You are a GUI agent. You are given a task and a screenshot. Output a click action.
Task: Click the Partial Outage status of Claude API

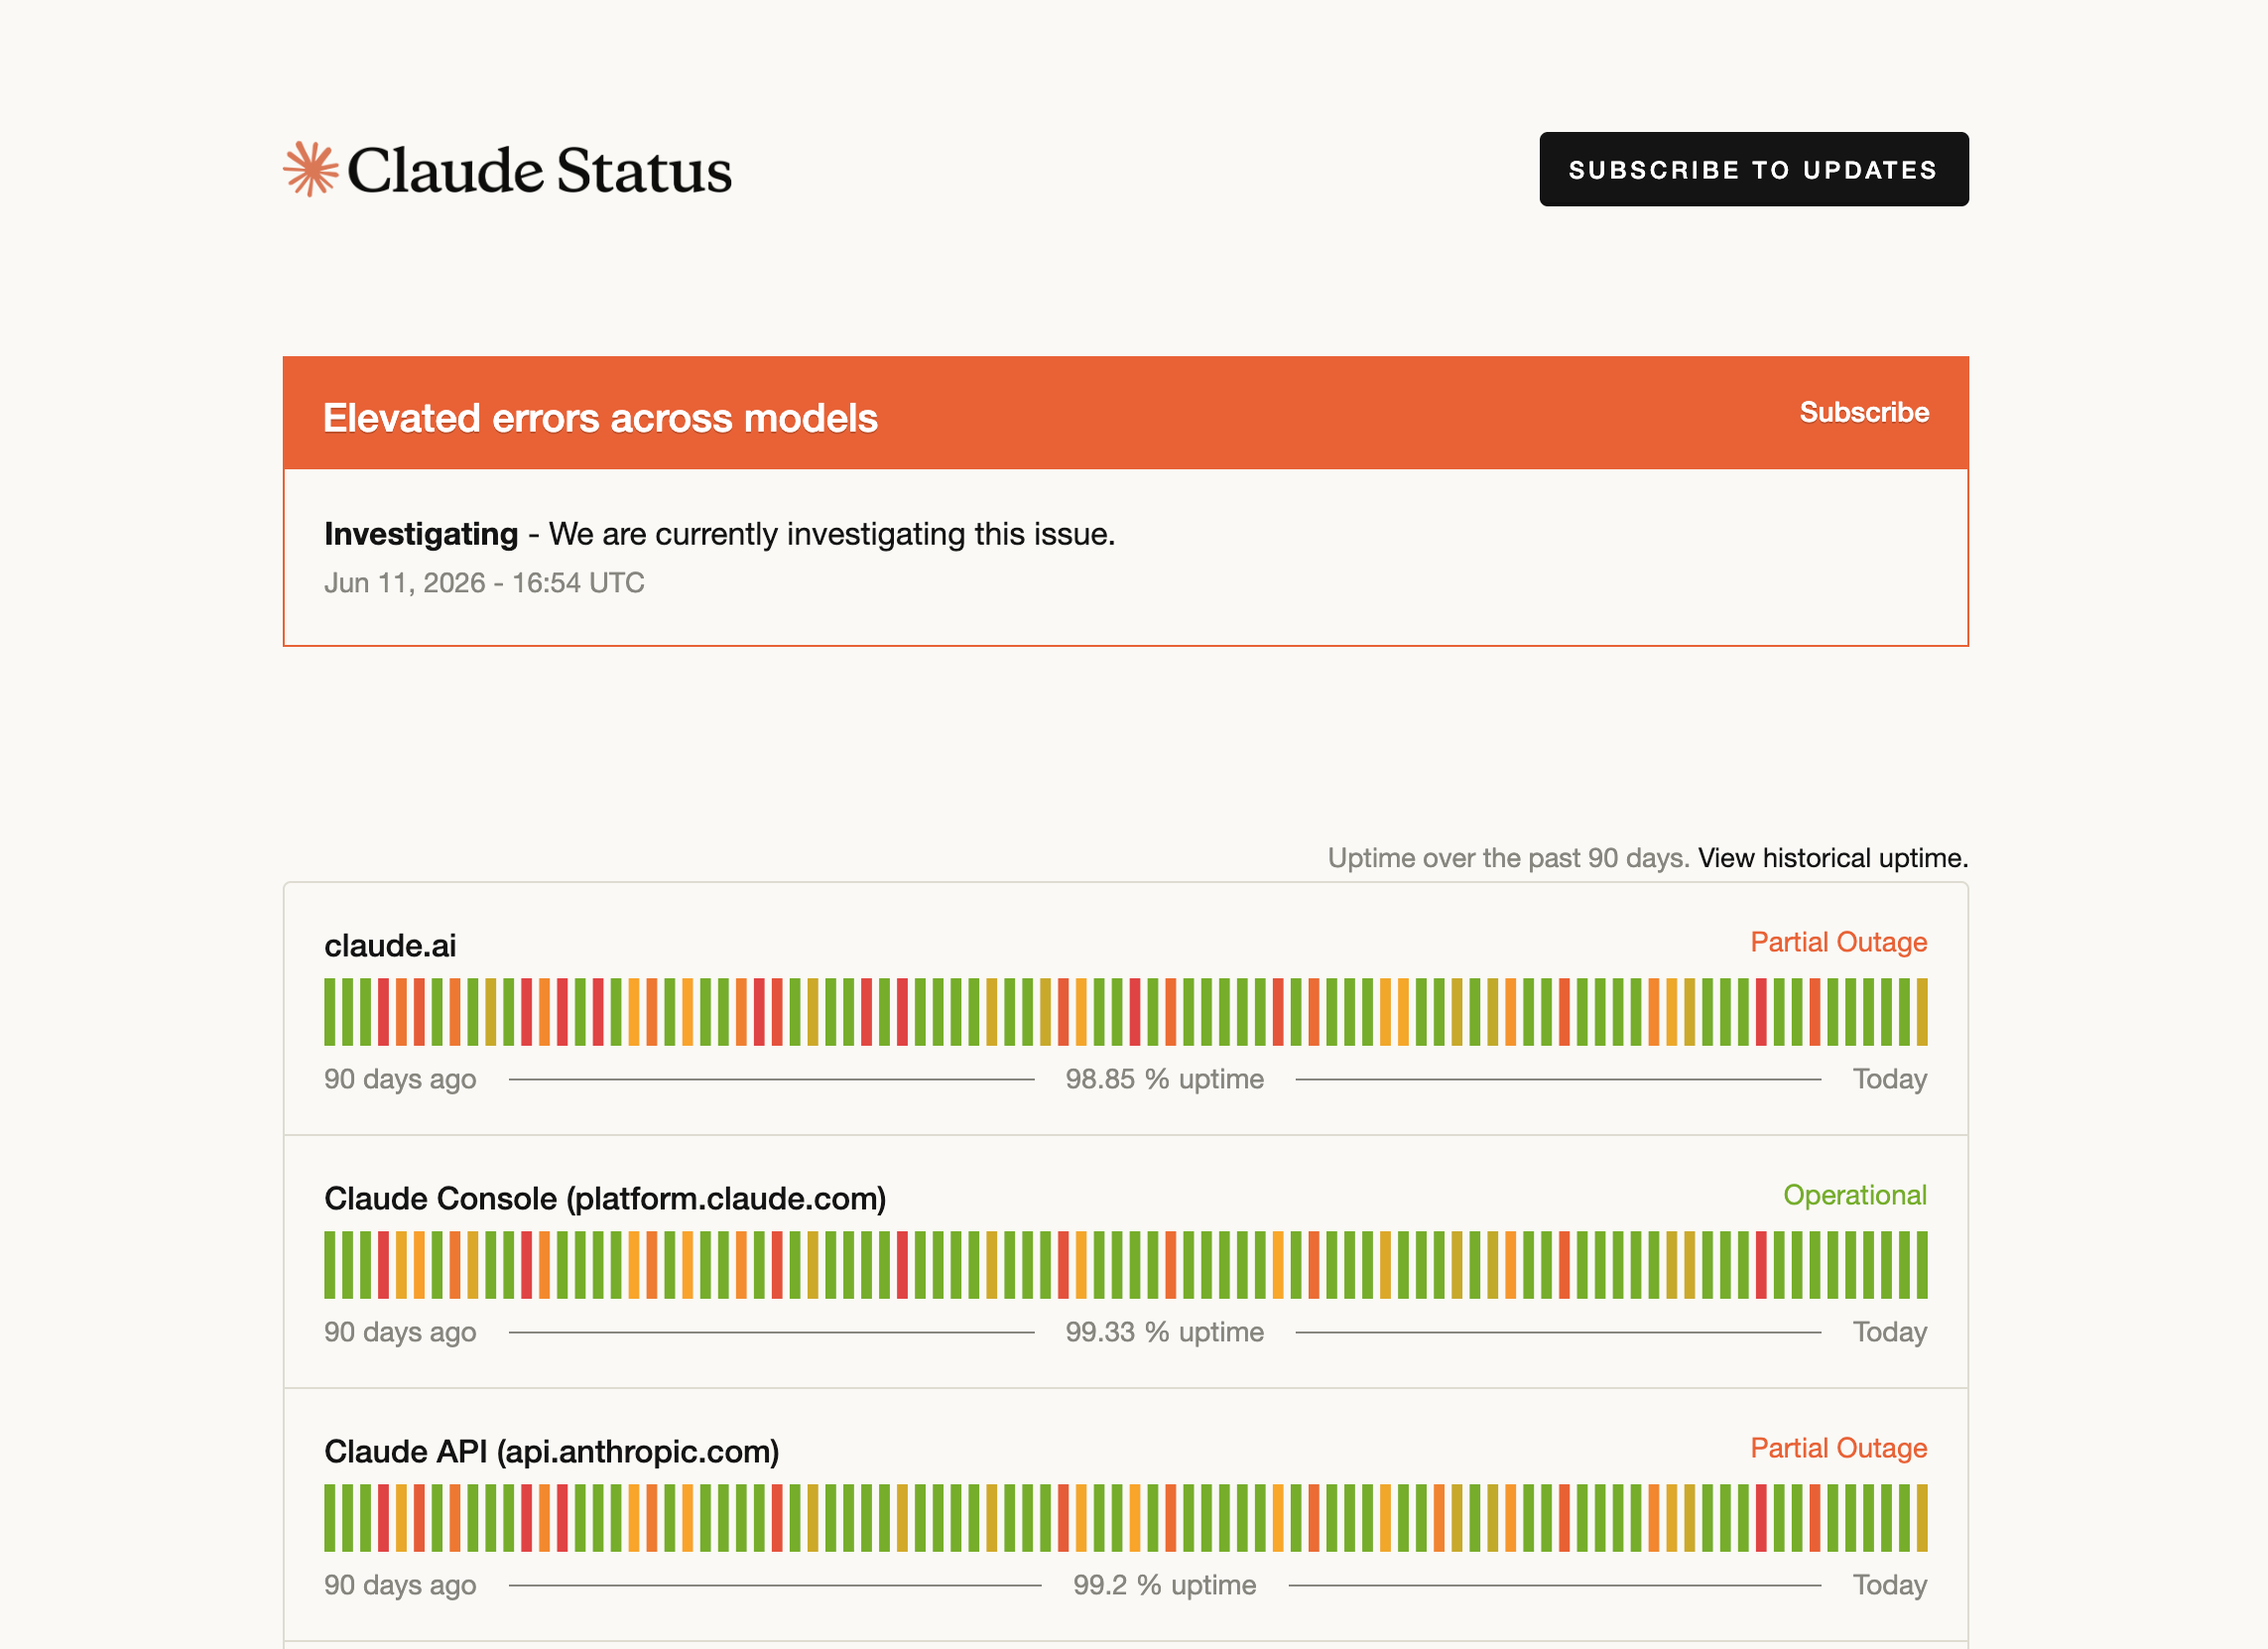coord(1838,1448)
